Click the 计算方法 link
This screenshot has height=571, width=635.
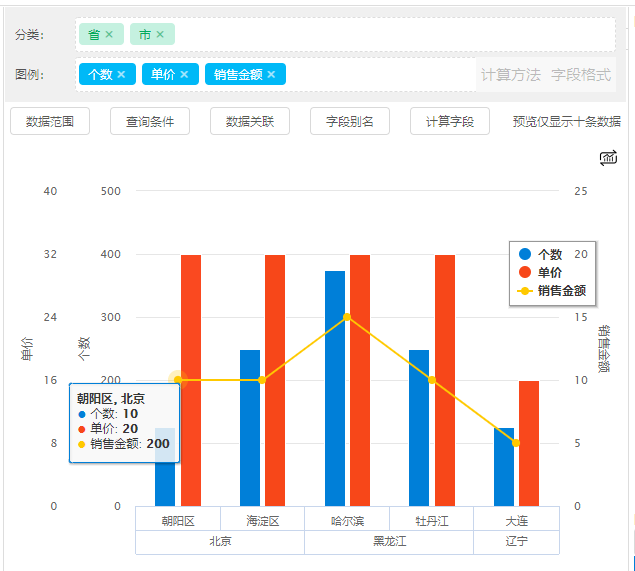tap(511, 75)
